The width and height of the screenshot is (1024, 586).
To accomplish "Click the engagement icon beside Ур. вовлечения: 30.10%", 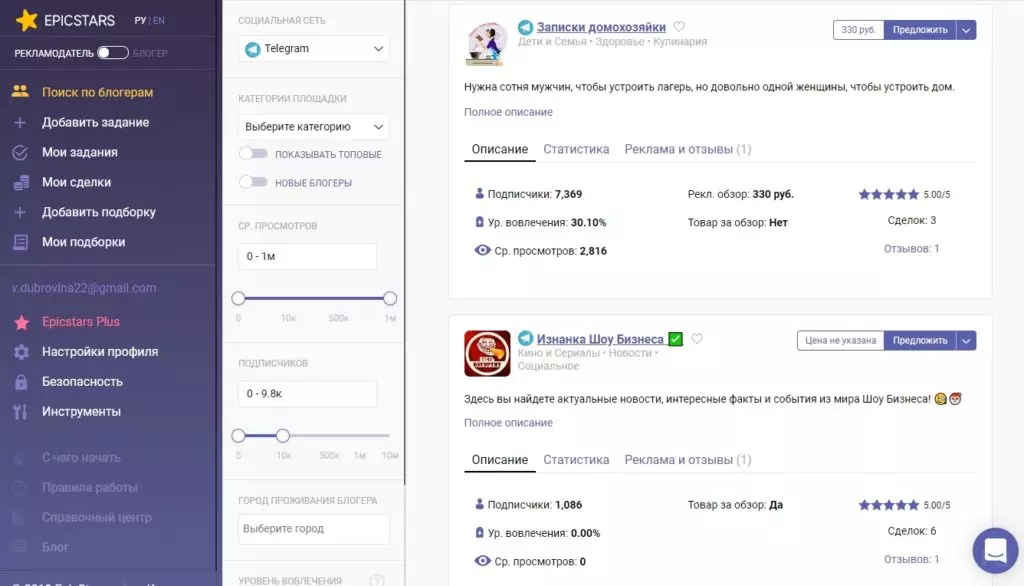I will tap(479, 222).
